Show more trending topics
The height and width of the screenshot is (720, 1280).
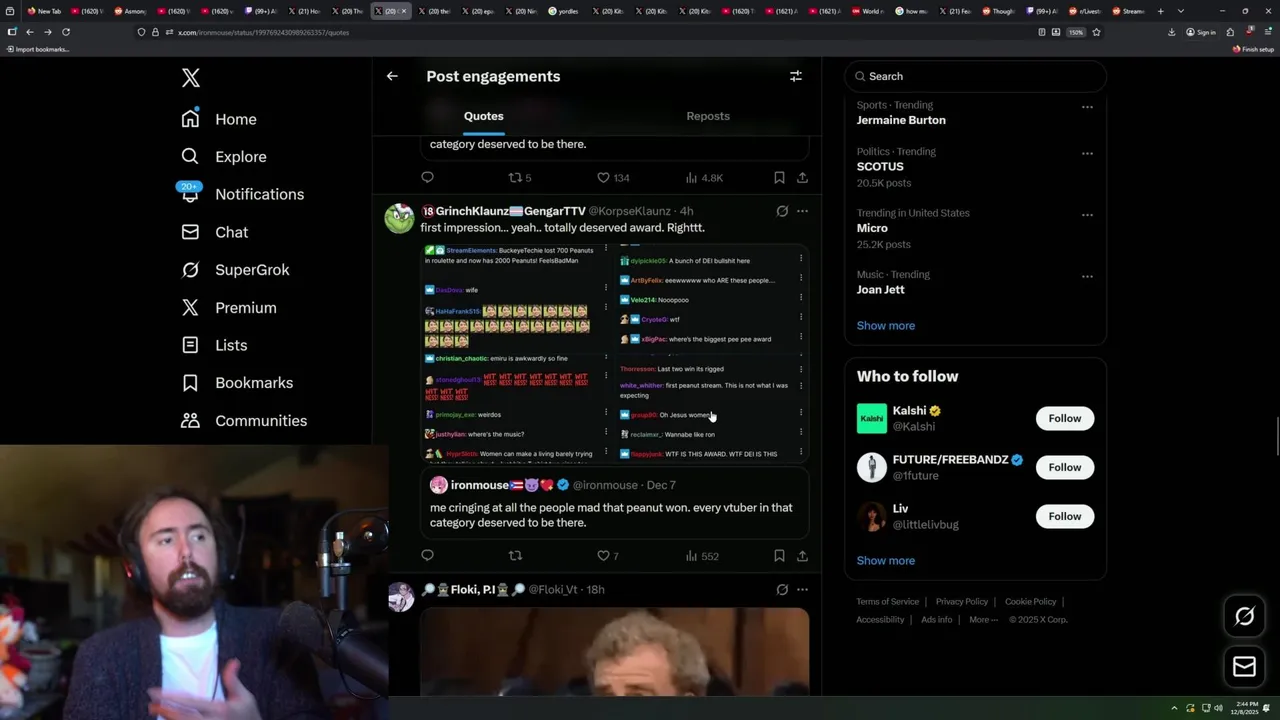885,325
